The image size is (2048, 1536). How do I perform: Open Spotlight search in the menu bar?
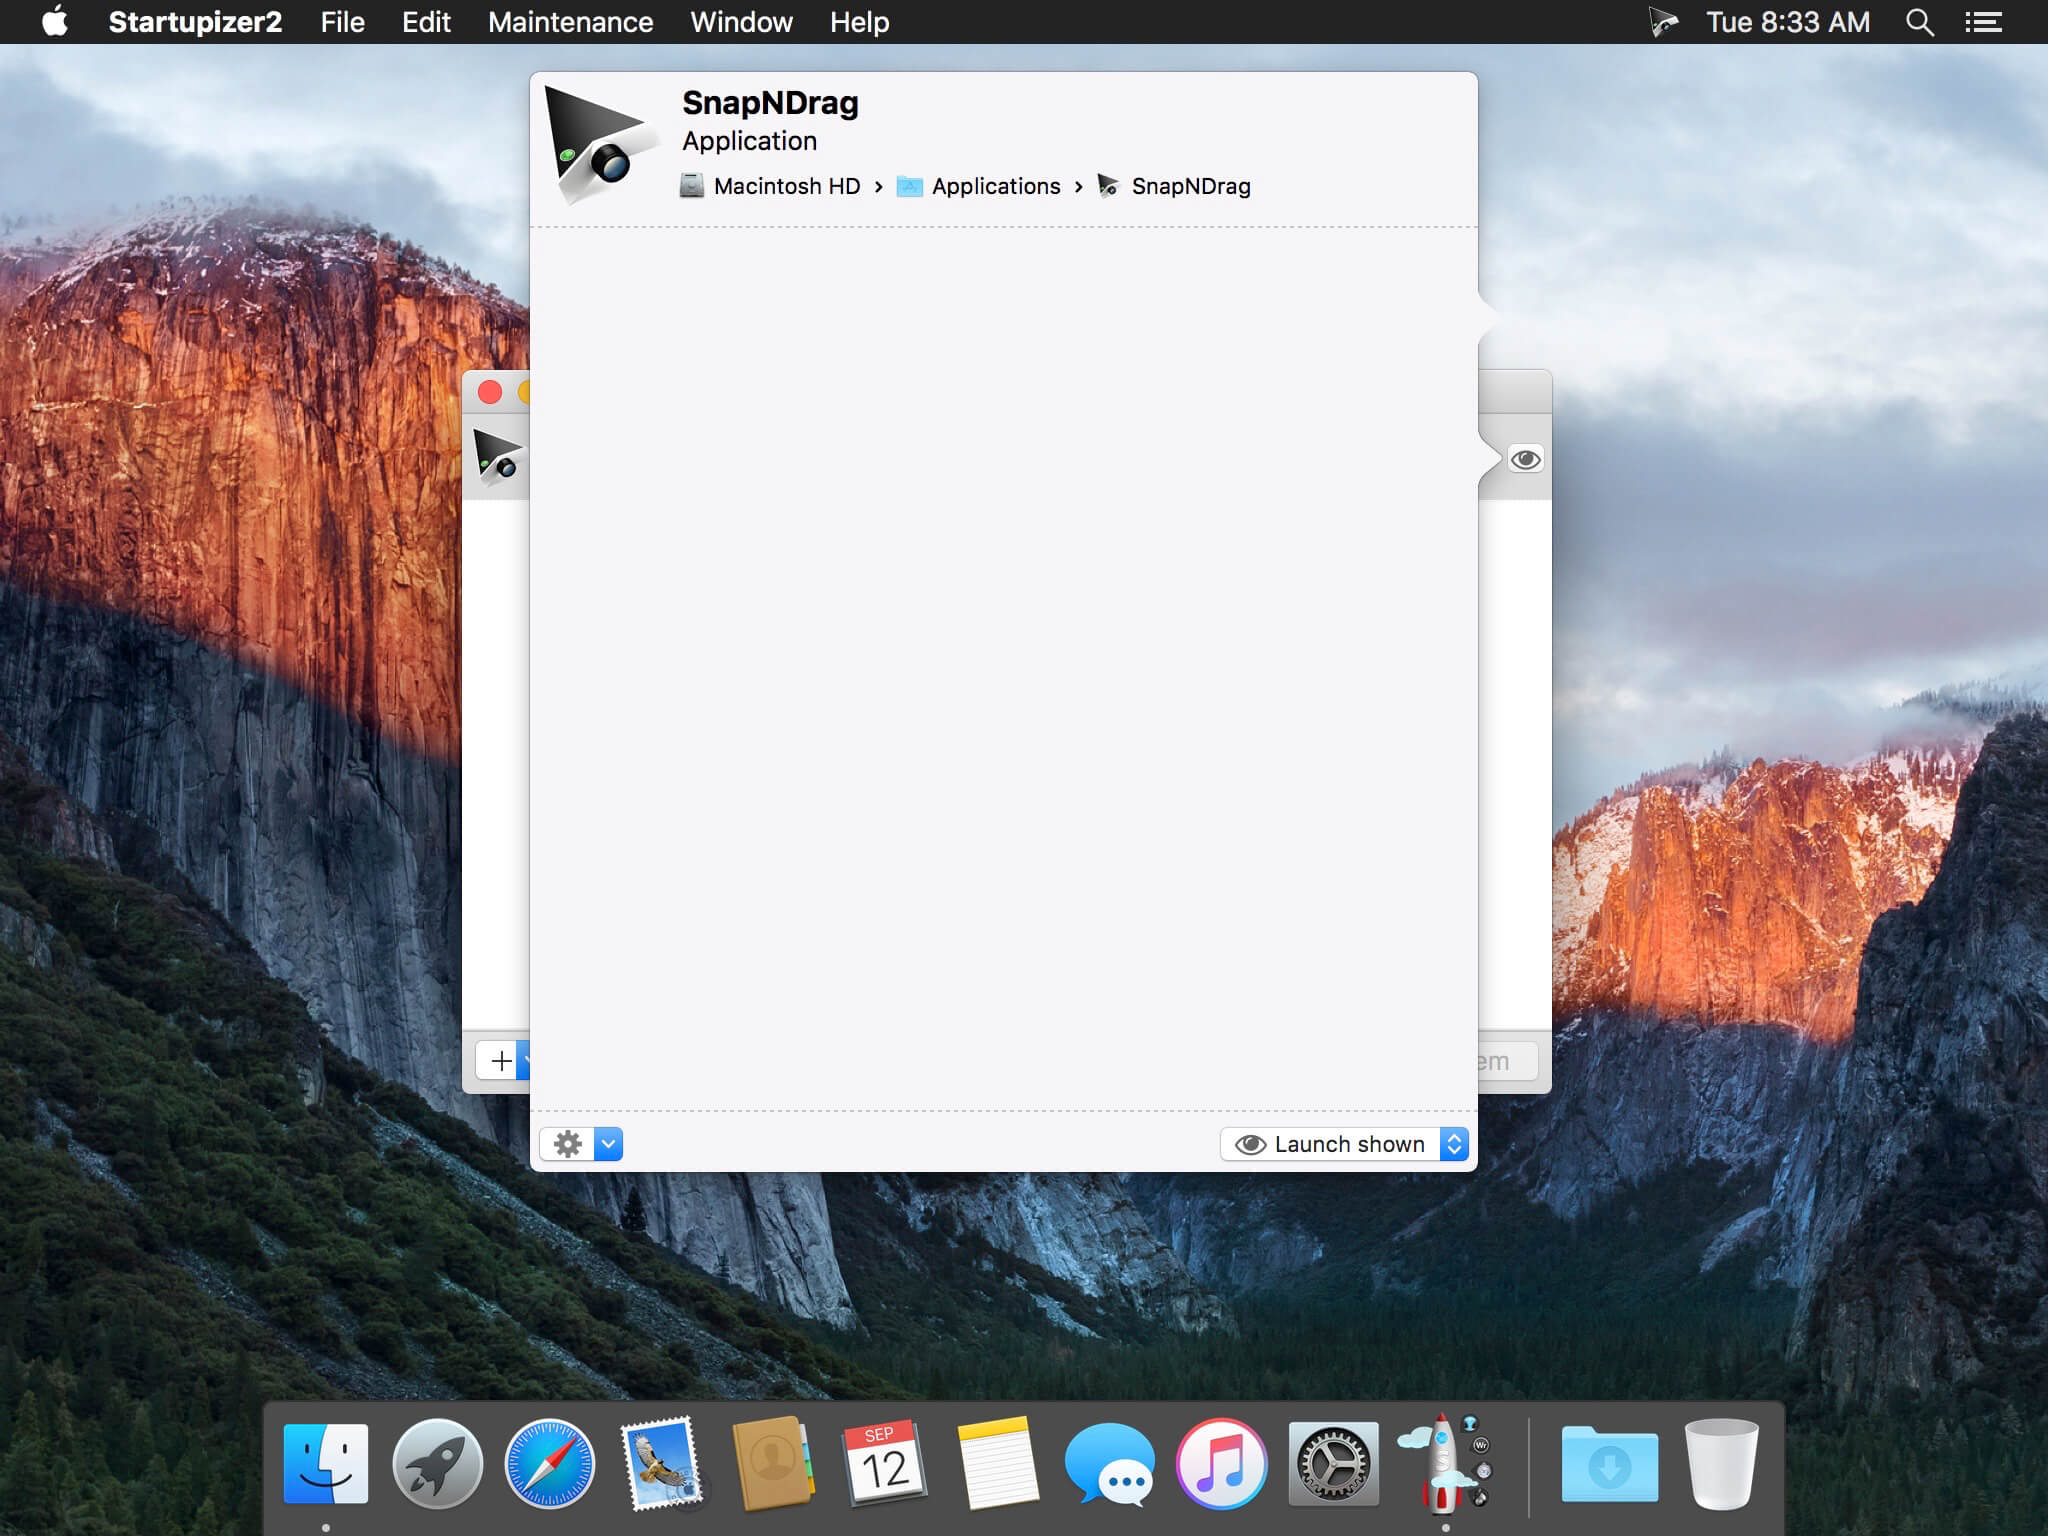tap(1919, 22)
